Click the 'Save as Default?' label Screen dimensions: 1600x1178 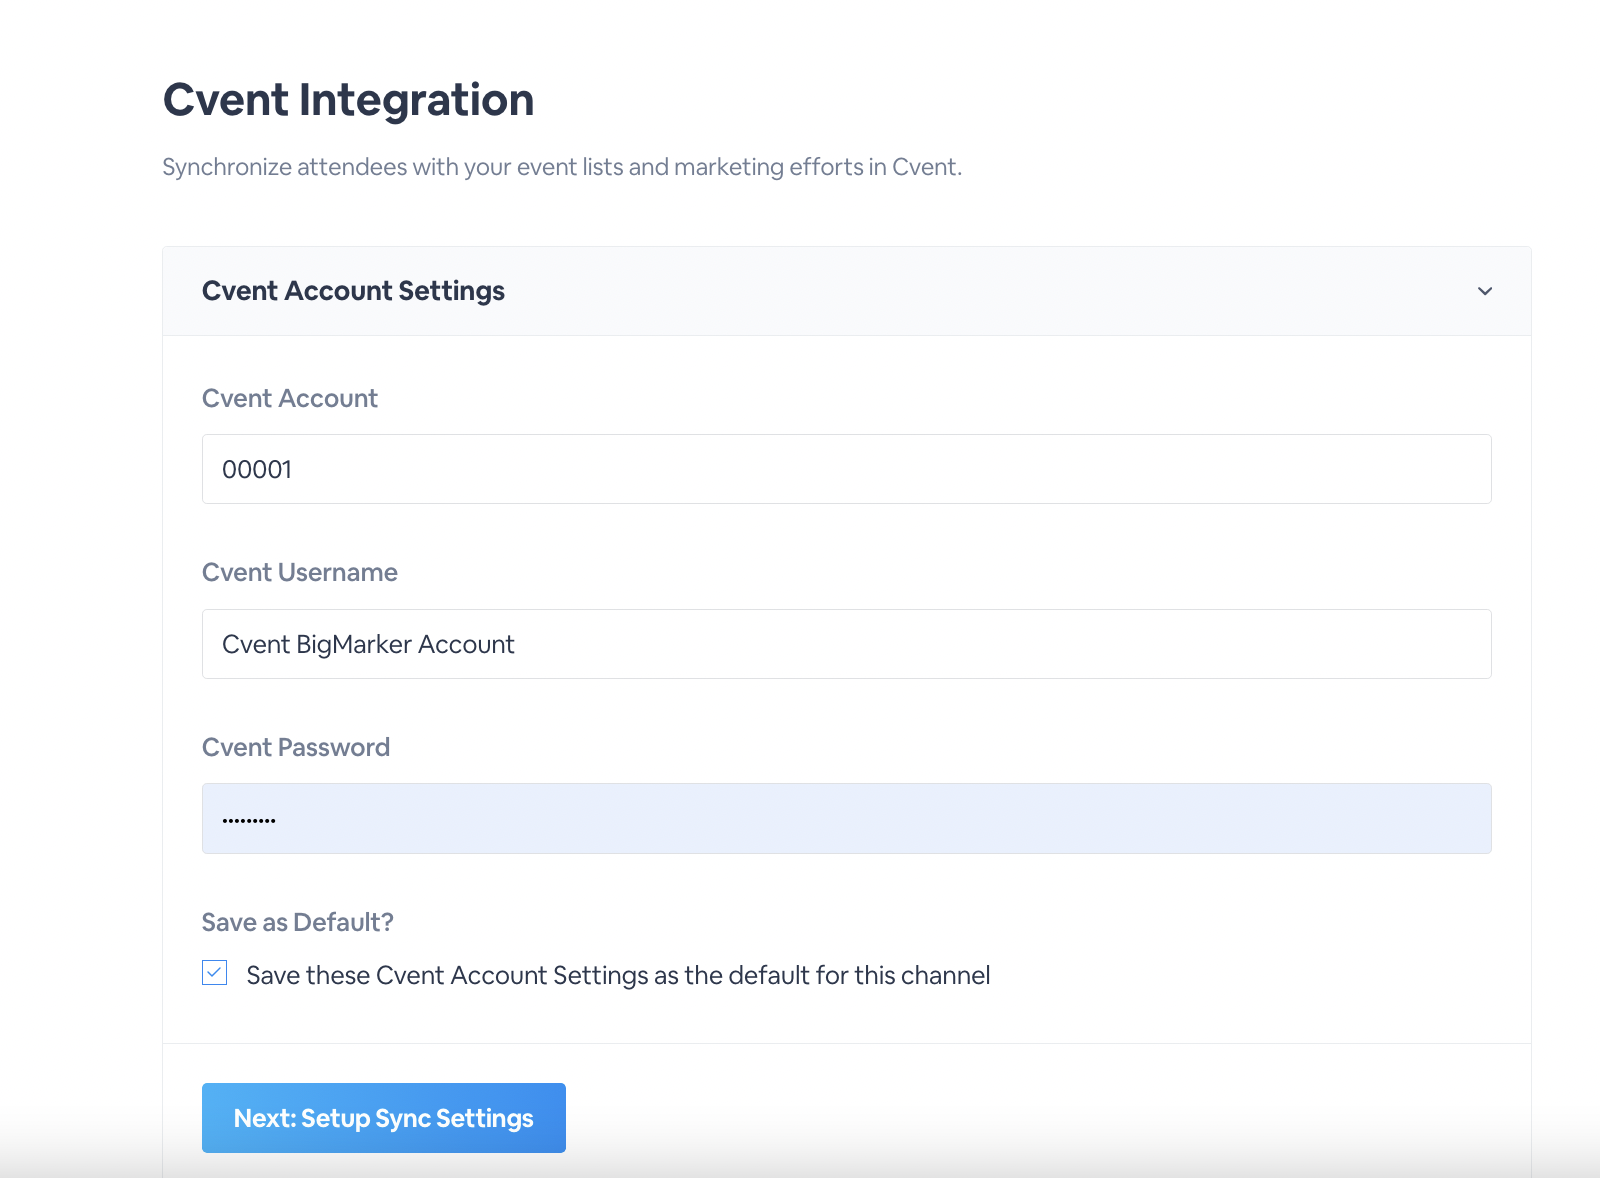point(298,922)
